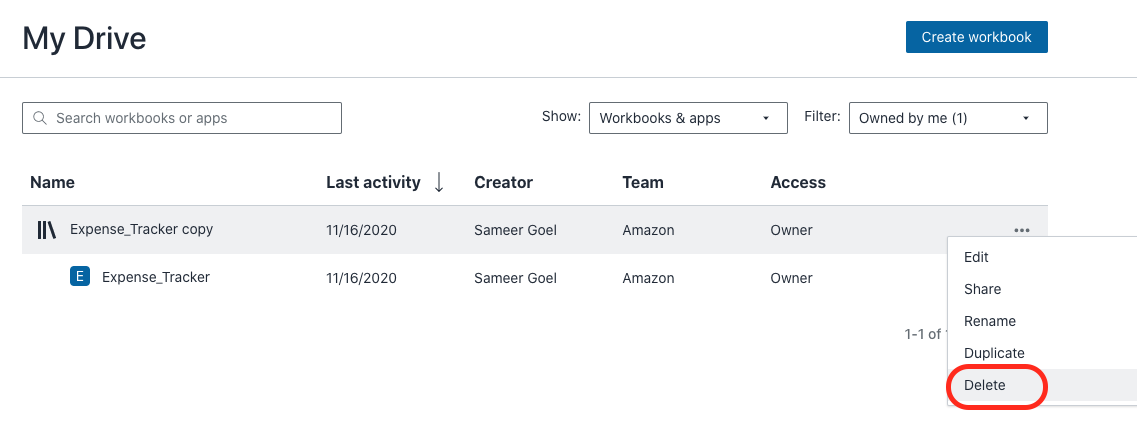Click the Access column header
1137x429 pixels.
point(798,182)
